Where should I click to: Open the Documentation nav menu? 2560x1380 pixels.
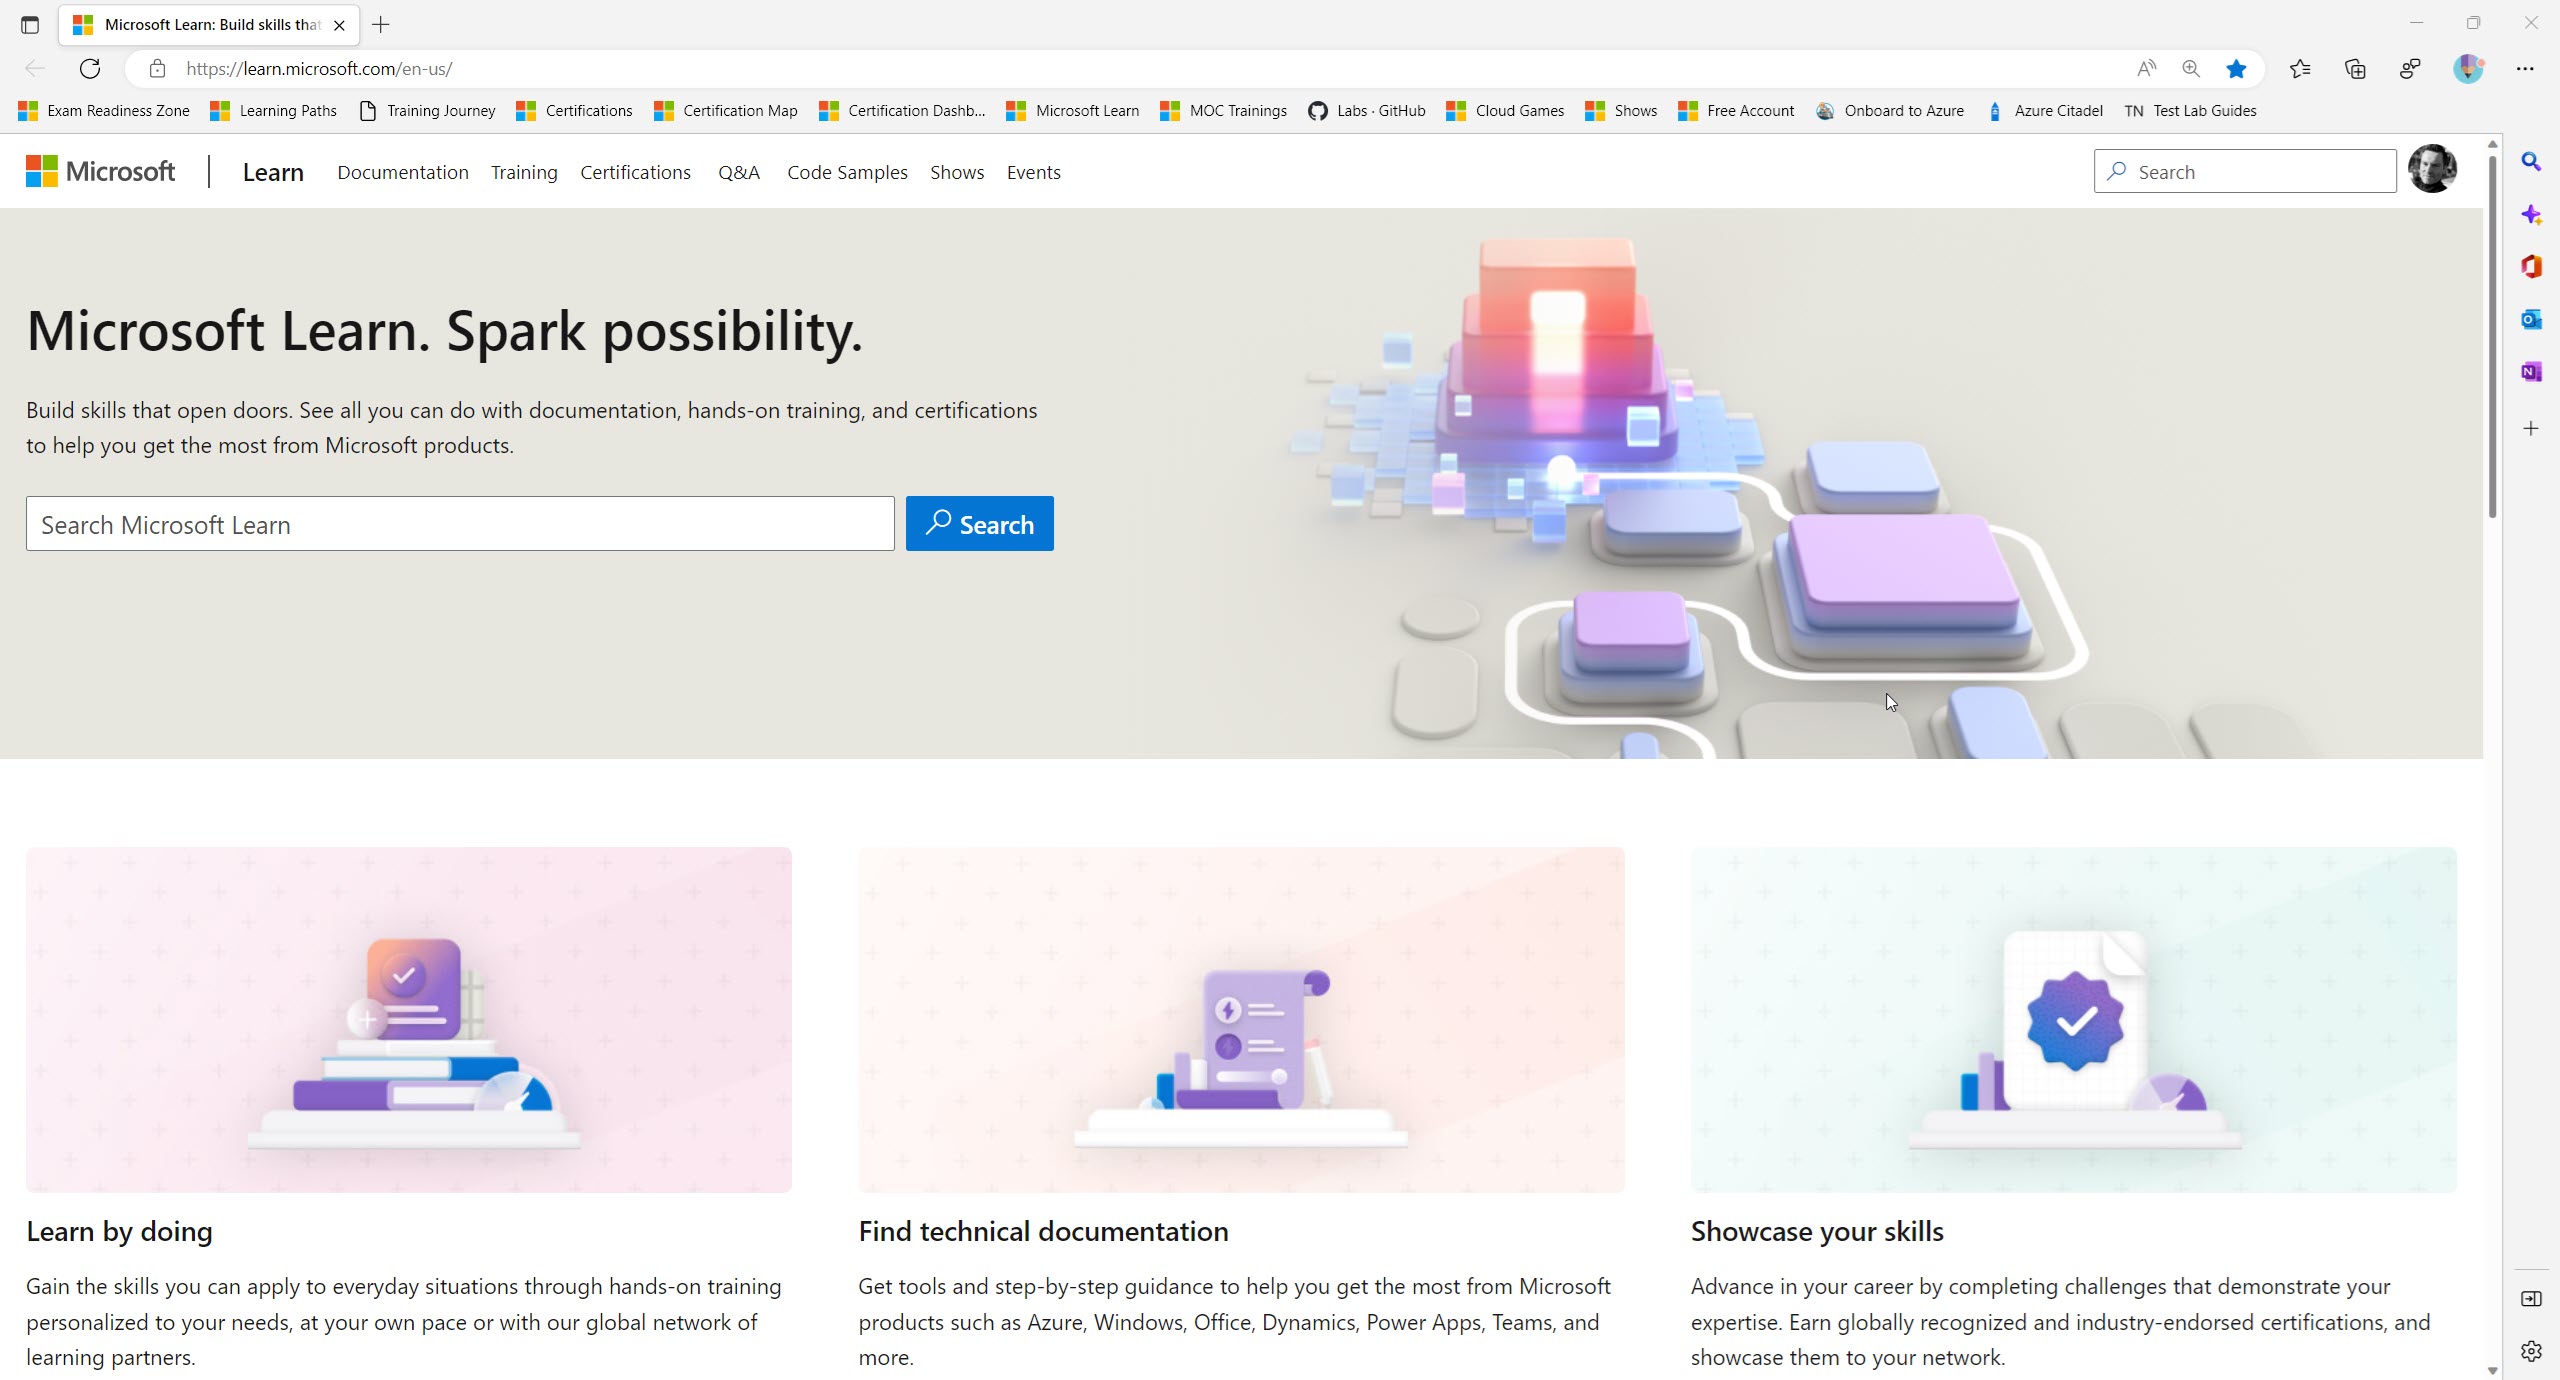pos(403,172)
